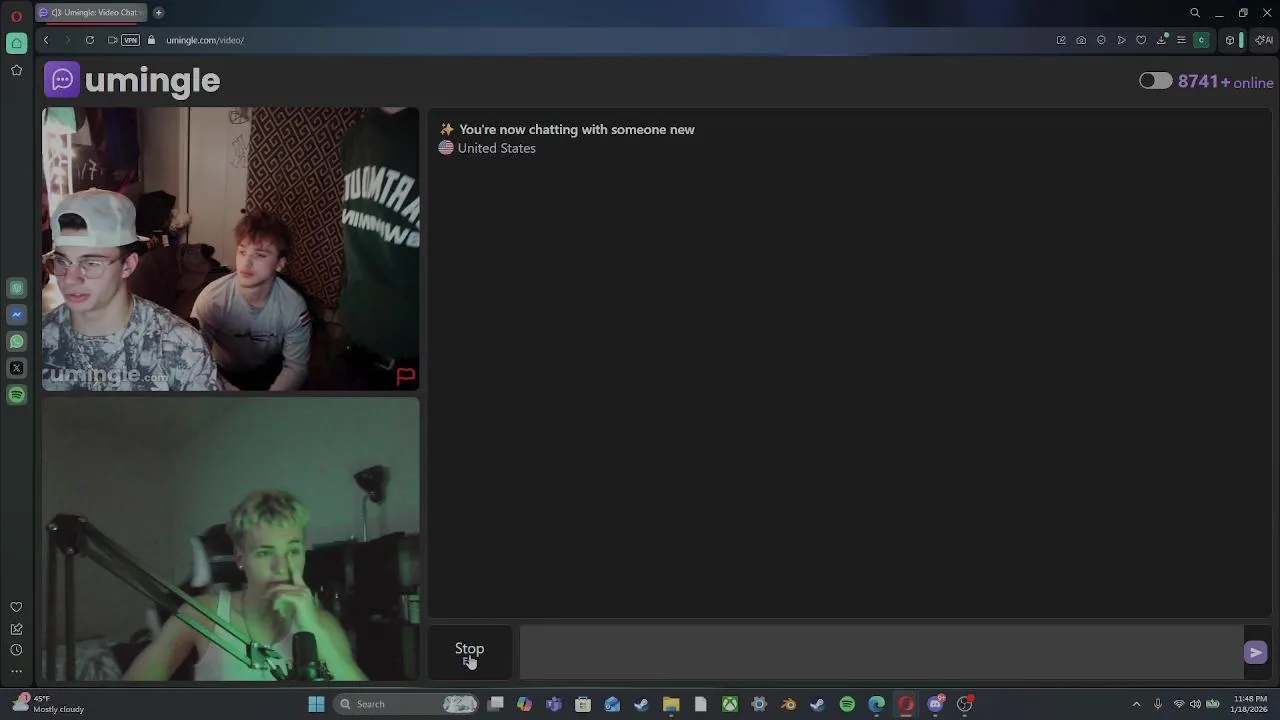Click the Stop chat button

point(469,652)
